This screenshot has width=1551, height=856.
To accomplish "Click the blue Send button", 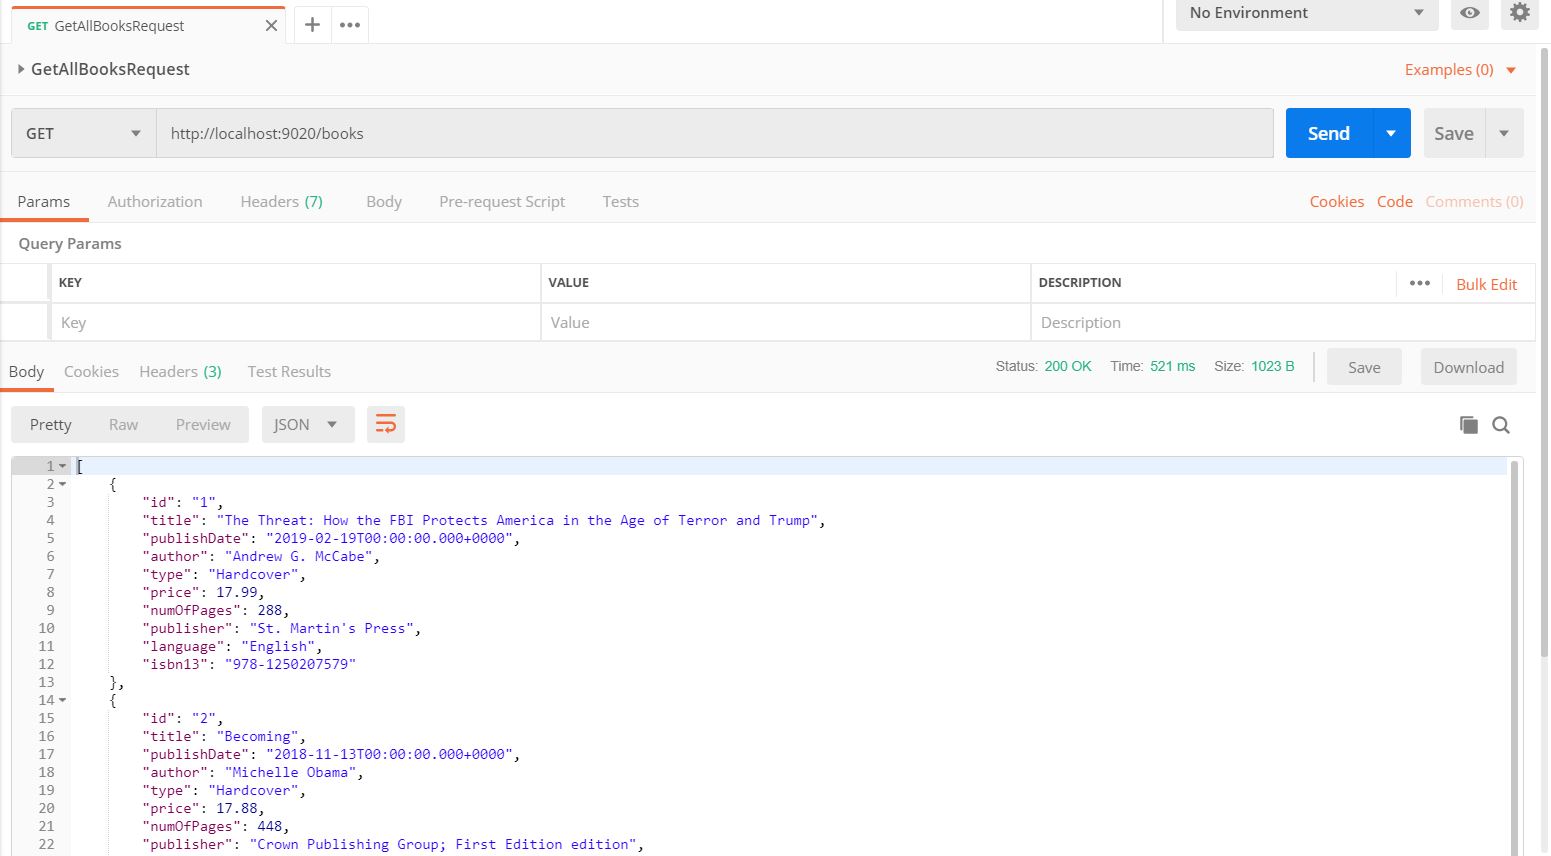I will (x=1328, y=133).
